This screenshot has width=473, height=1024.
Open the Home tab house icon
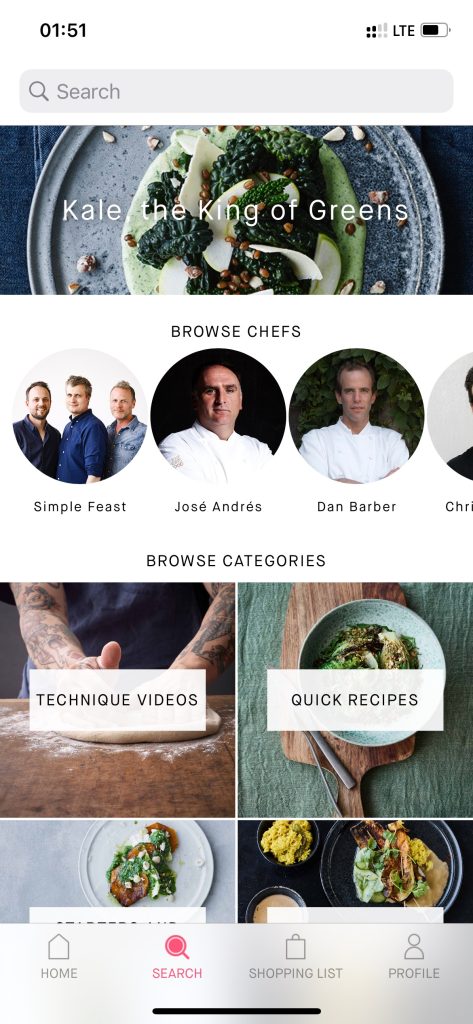coord(59,946)
